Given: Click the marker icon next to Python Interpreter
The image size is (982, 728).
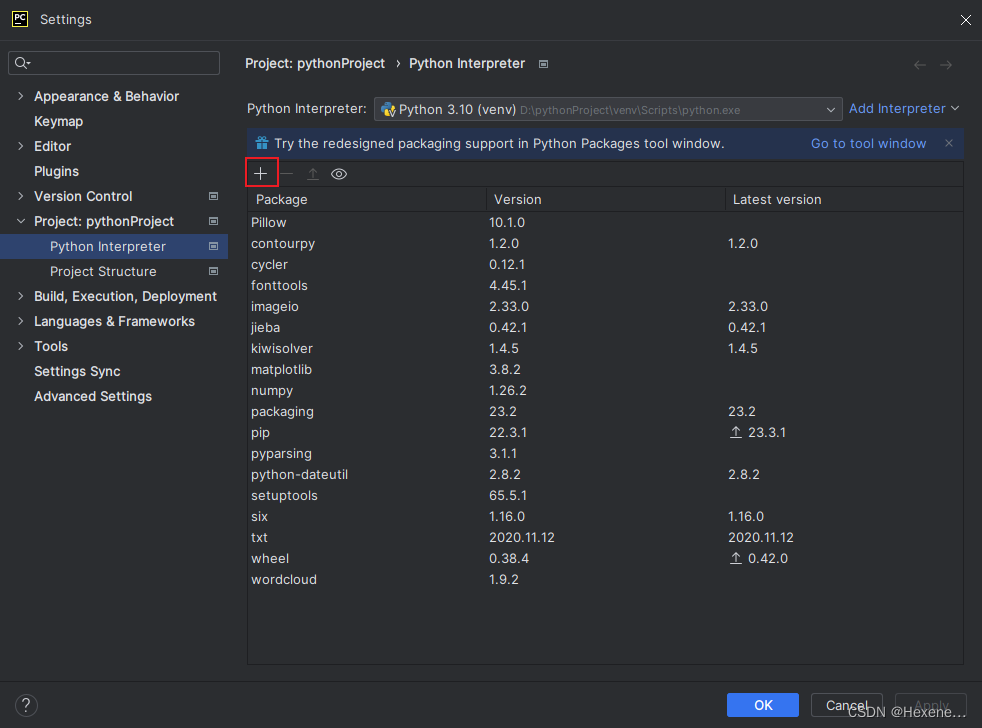Looking at the screenshot, I should click(214, 246).
